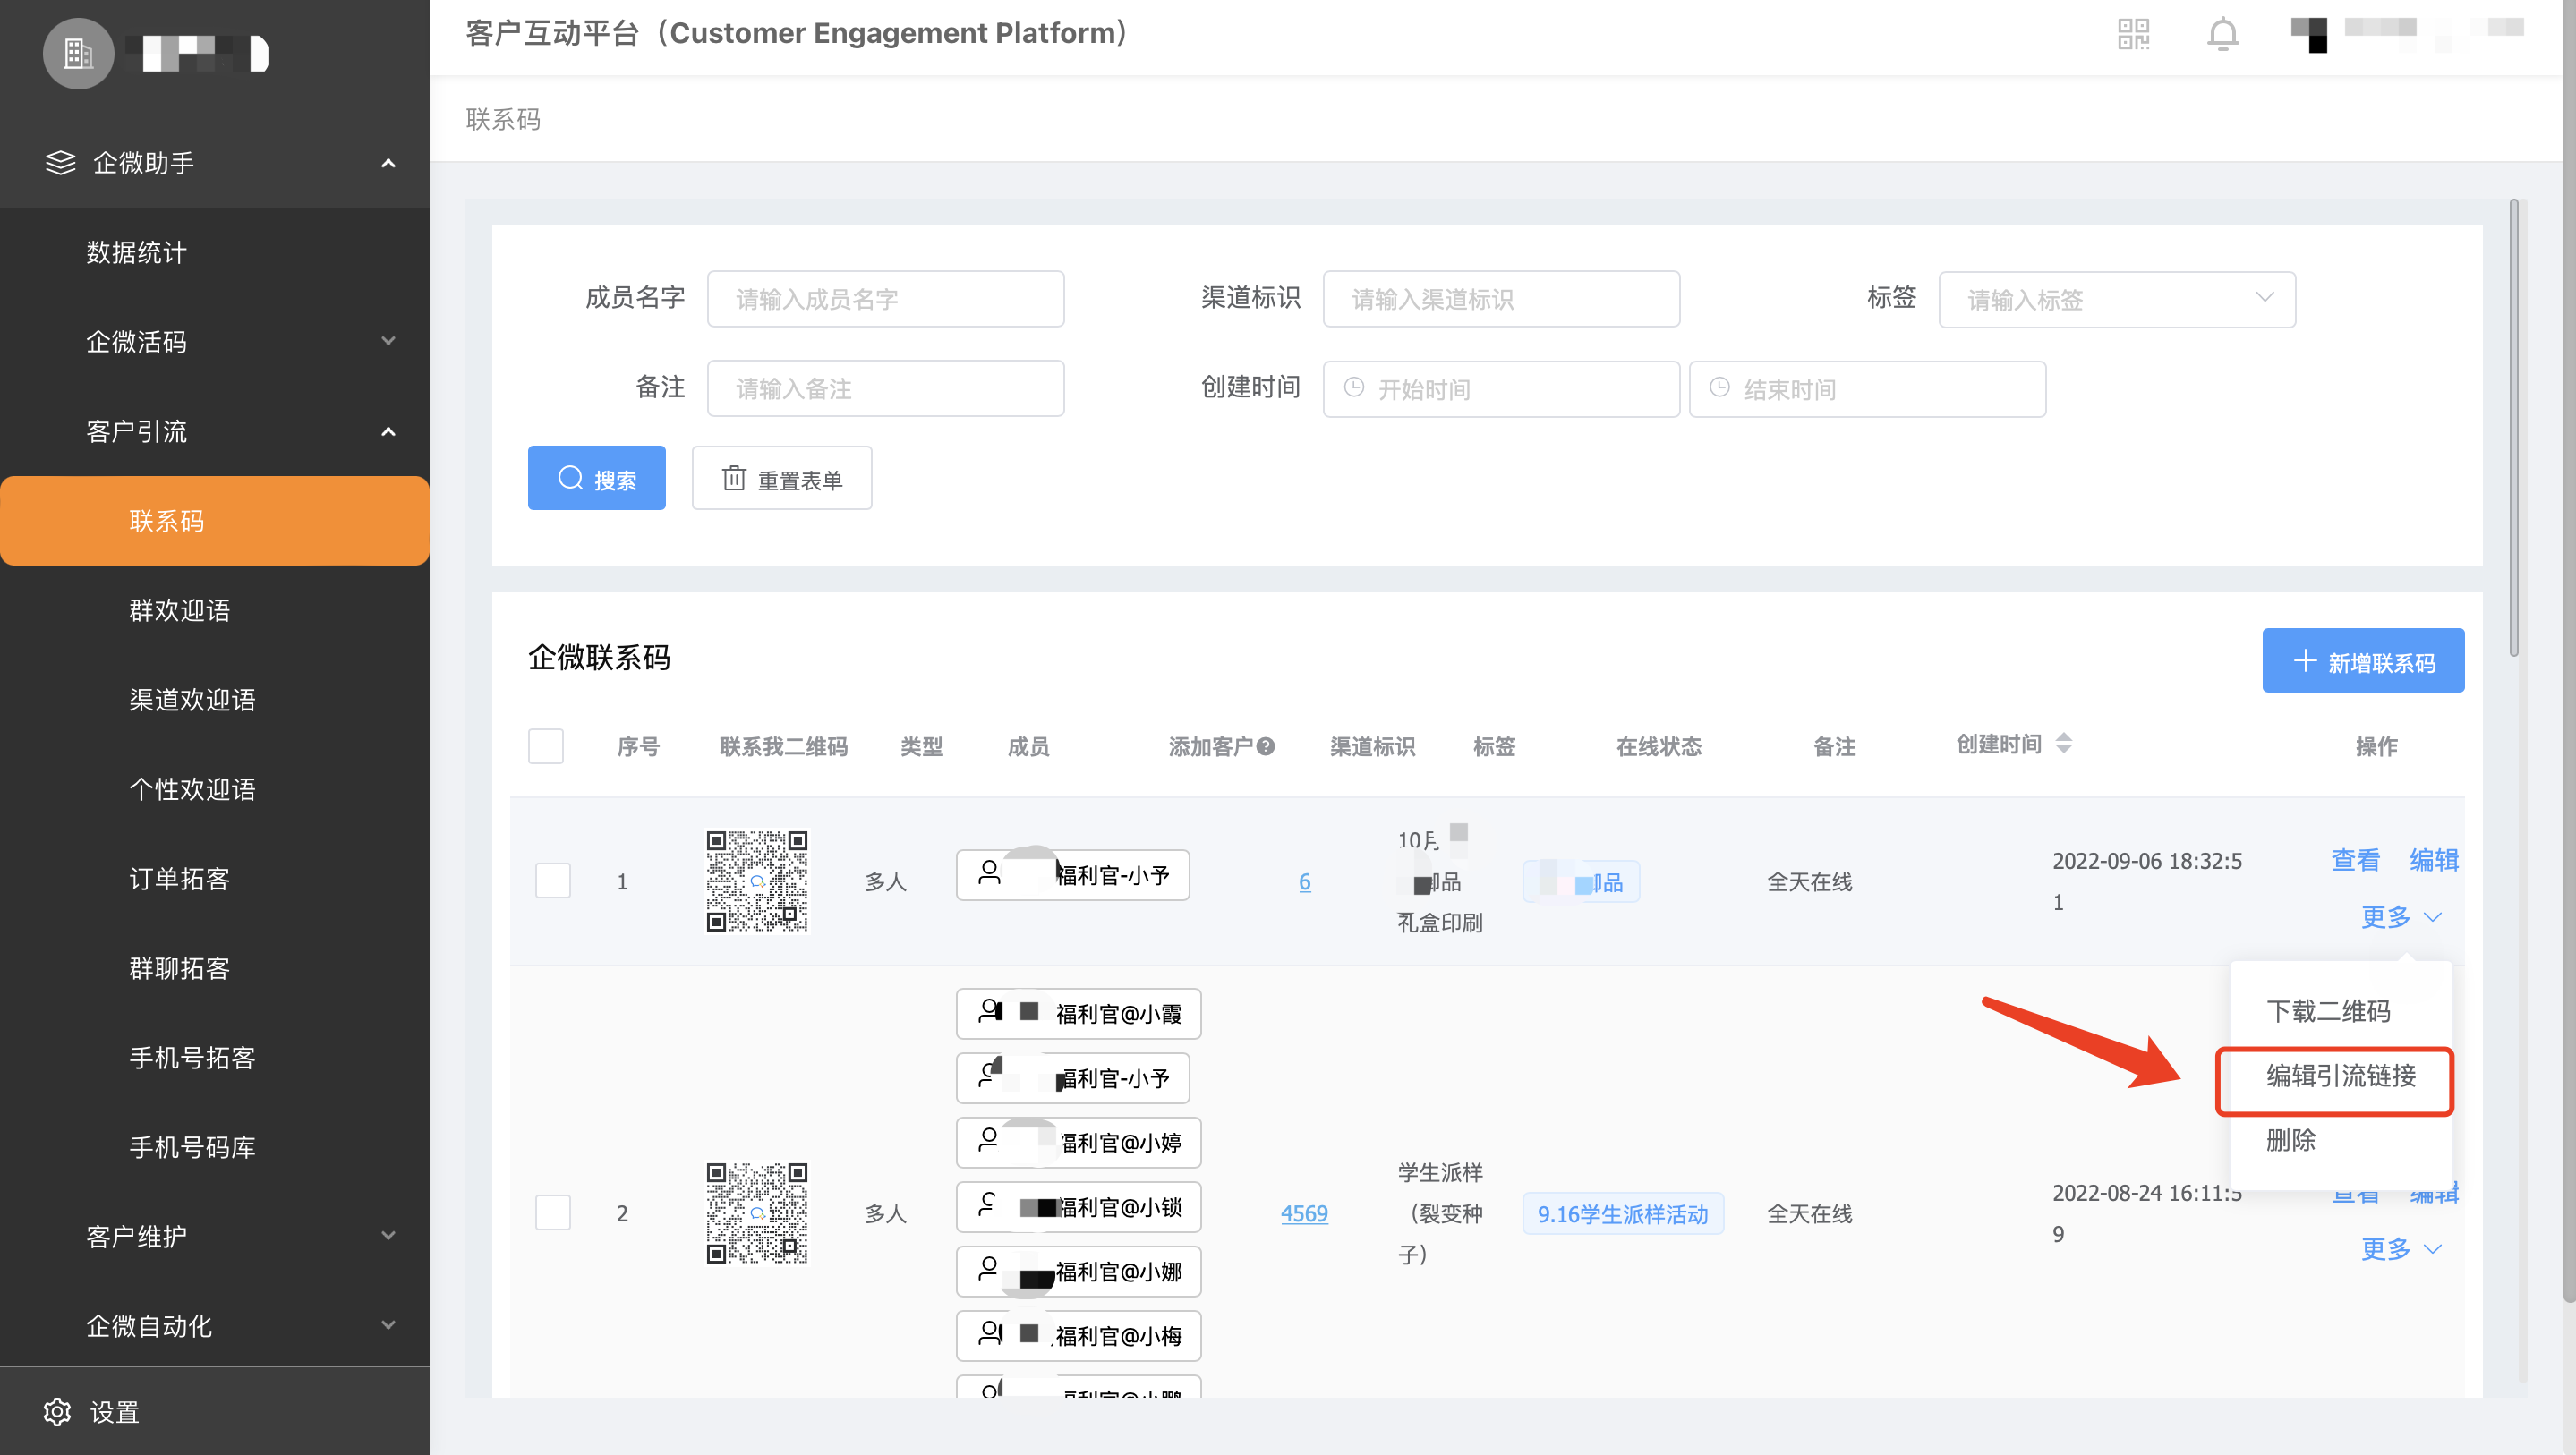2576x1455 pixels.
Task: Click 新增联系码 button
Action: click(2363, 660)
